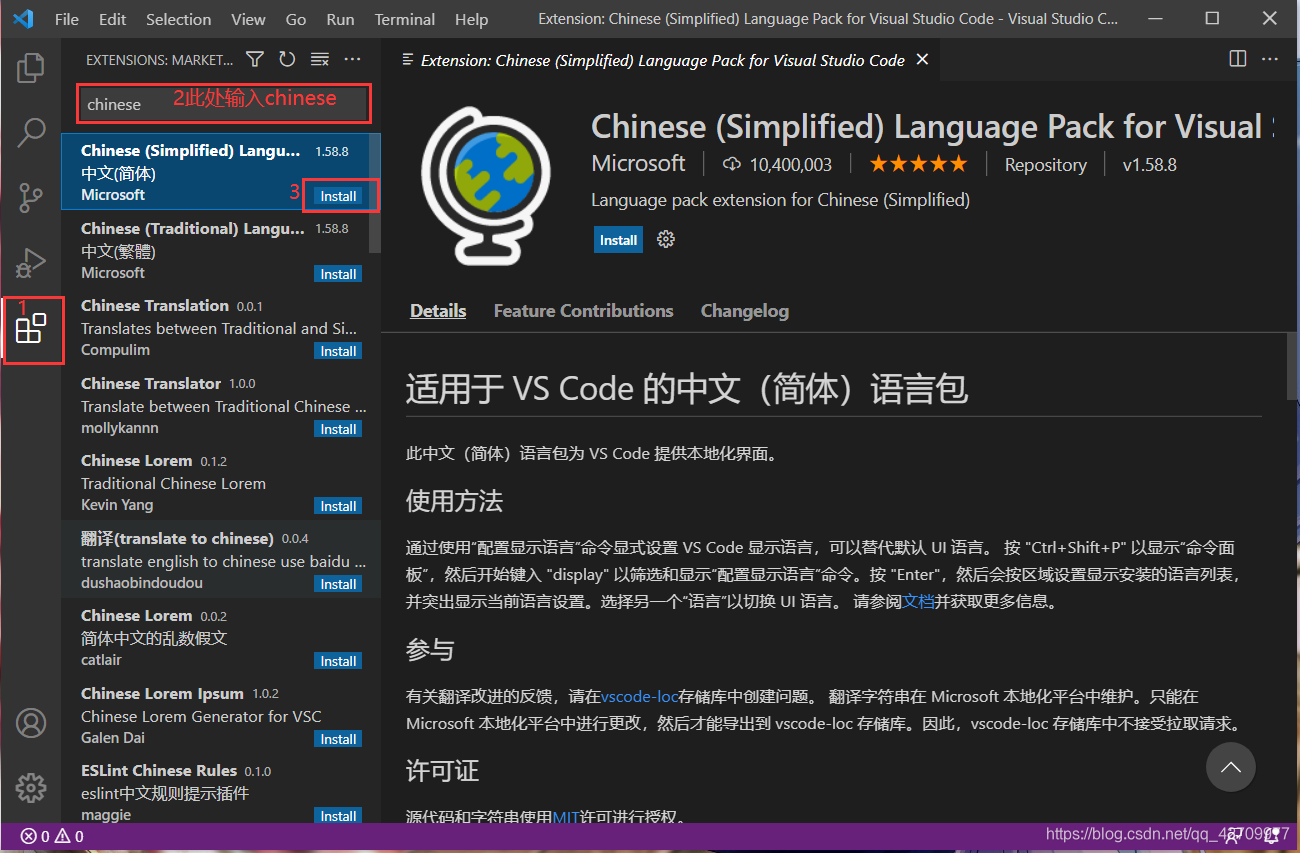Open the Edit menu

click(x=113, y=19)
